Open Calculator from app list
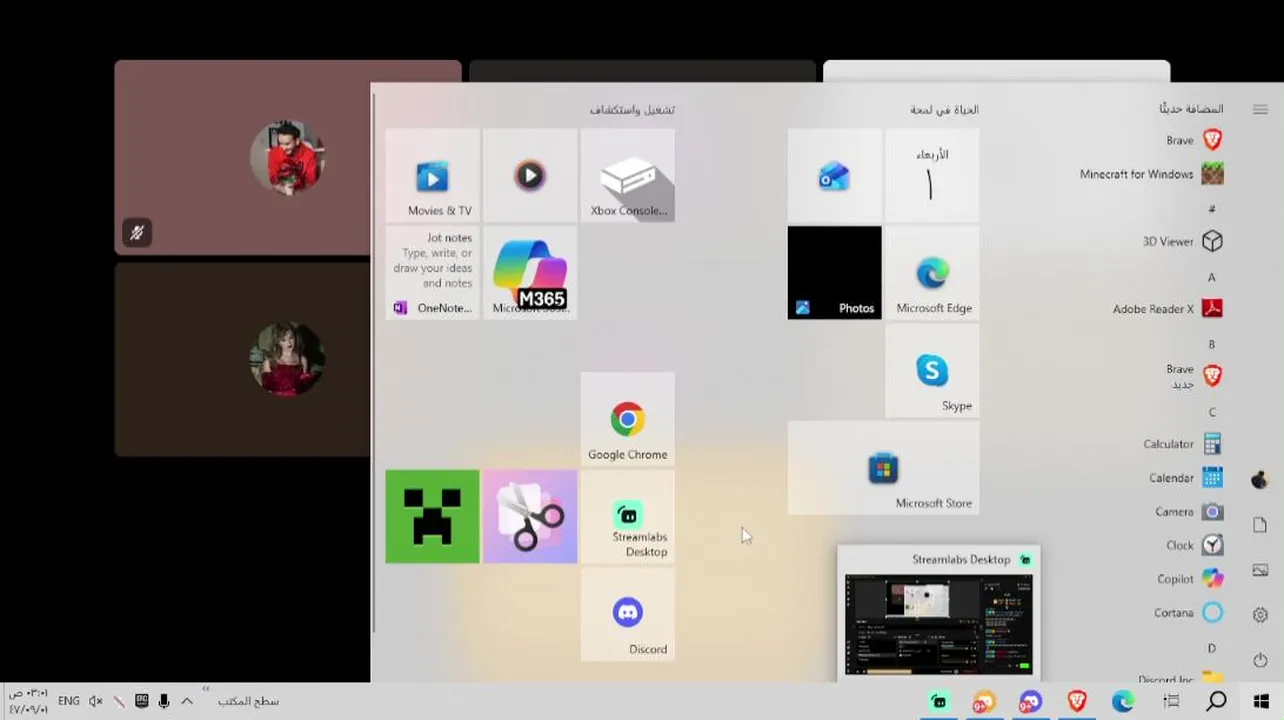 [x=1183, y=444]
